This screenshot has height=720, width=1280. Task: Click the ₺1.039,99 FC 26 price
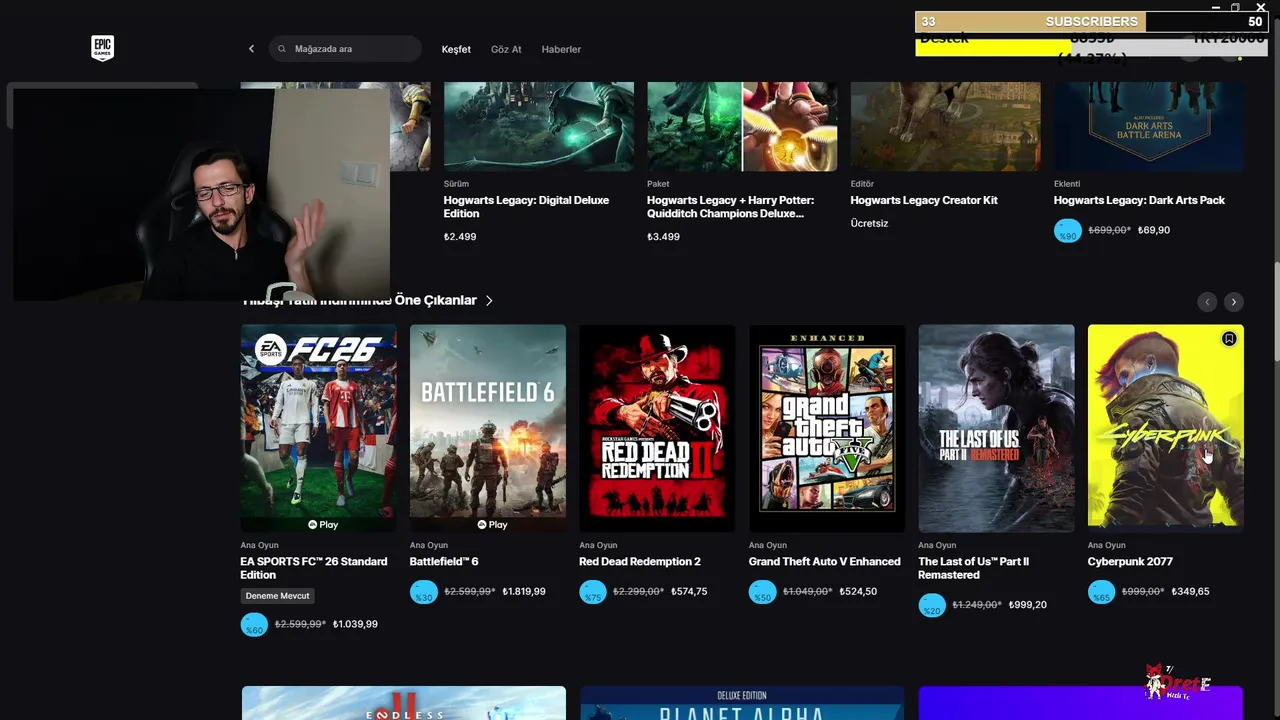tap(355, 625)
